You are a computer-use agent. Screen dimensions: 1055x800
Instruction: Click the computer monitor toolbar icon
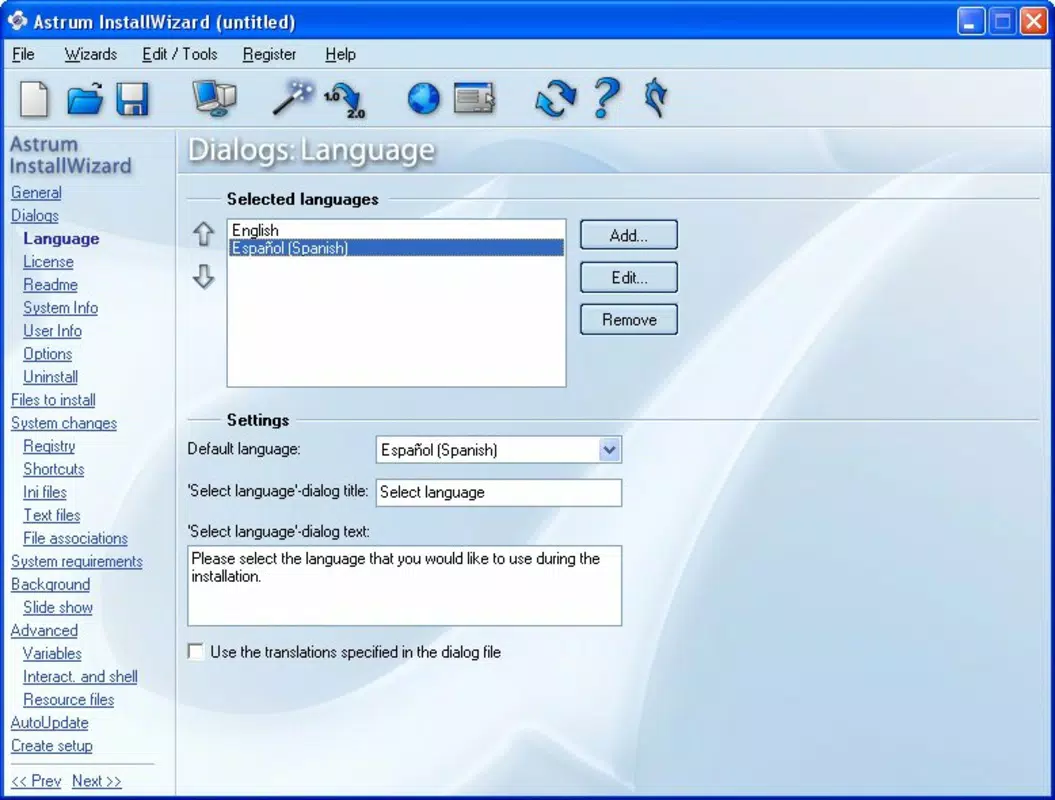click(215, 98)
